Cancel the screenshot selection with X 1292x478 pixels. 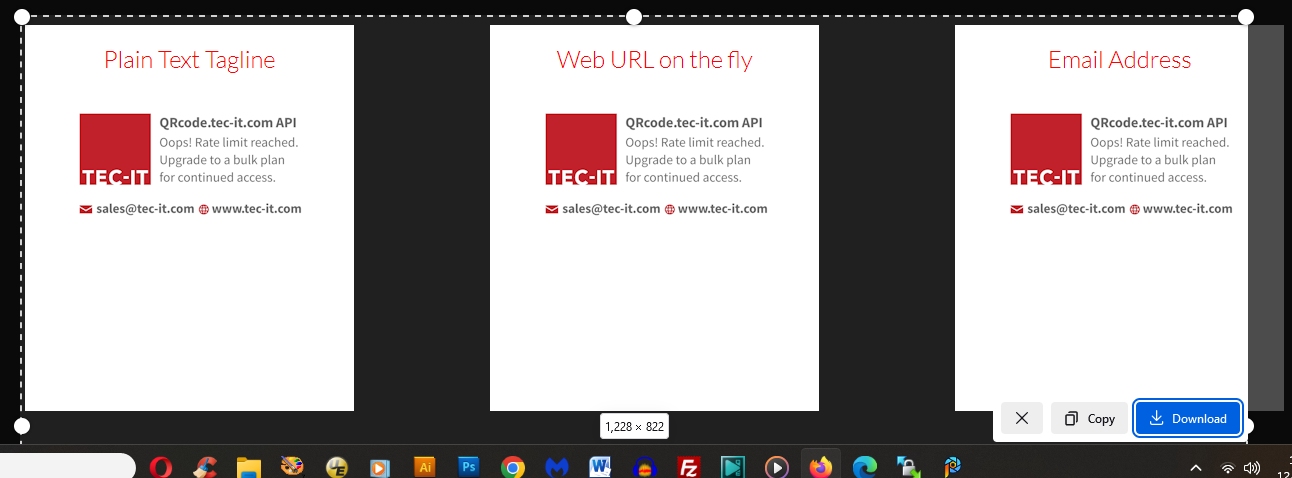coord(1021,419)
